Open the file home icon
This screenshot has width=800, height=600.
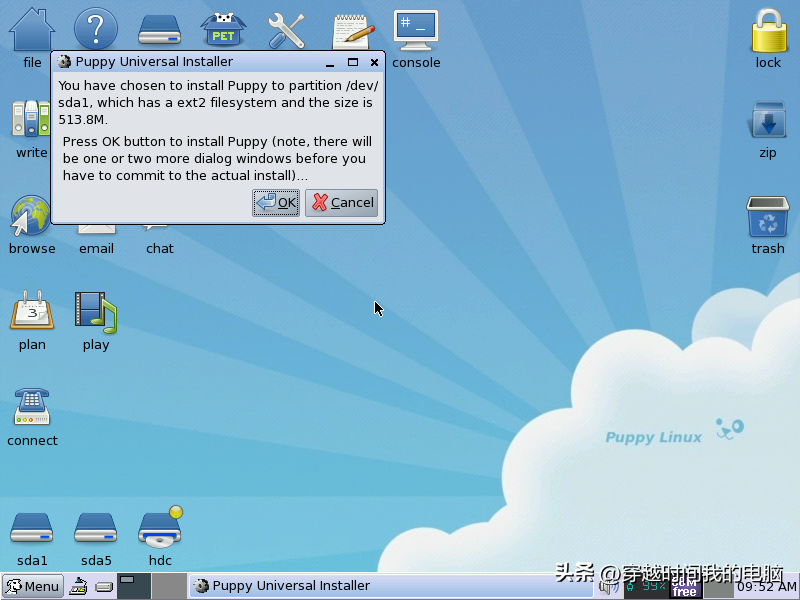pos(32,29)
